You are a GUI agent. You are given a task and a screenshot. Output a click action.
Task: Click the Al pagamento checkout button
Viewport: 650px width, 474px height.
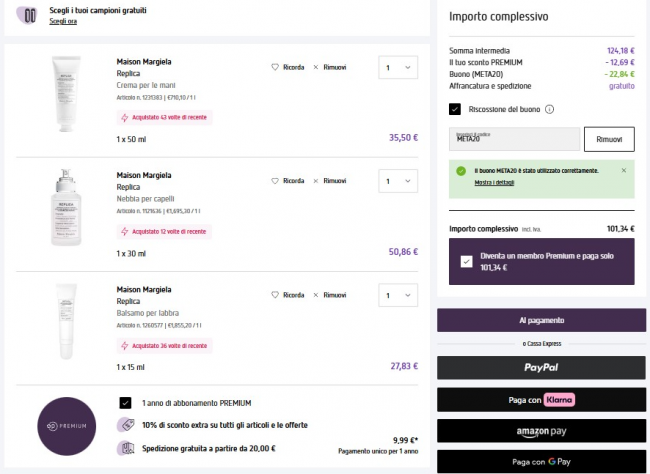coord(542,320)
